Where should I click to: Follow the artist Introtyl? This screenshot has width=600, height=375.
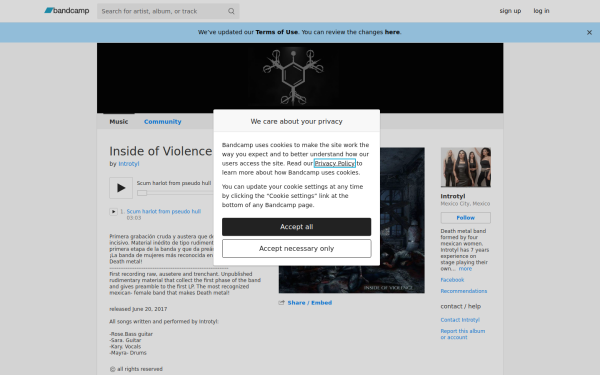[x=466, y=218]
